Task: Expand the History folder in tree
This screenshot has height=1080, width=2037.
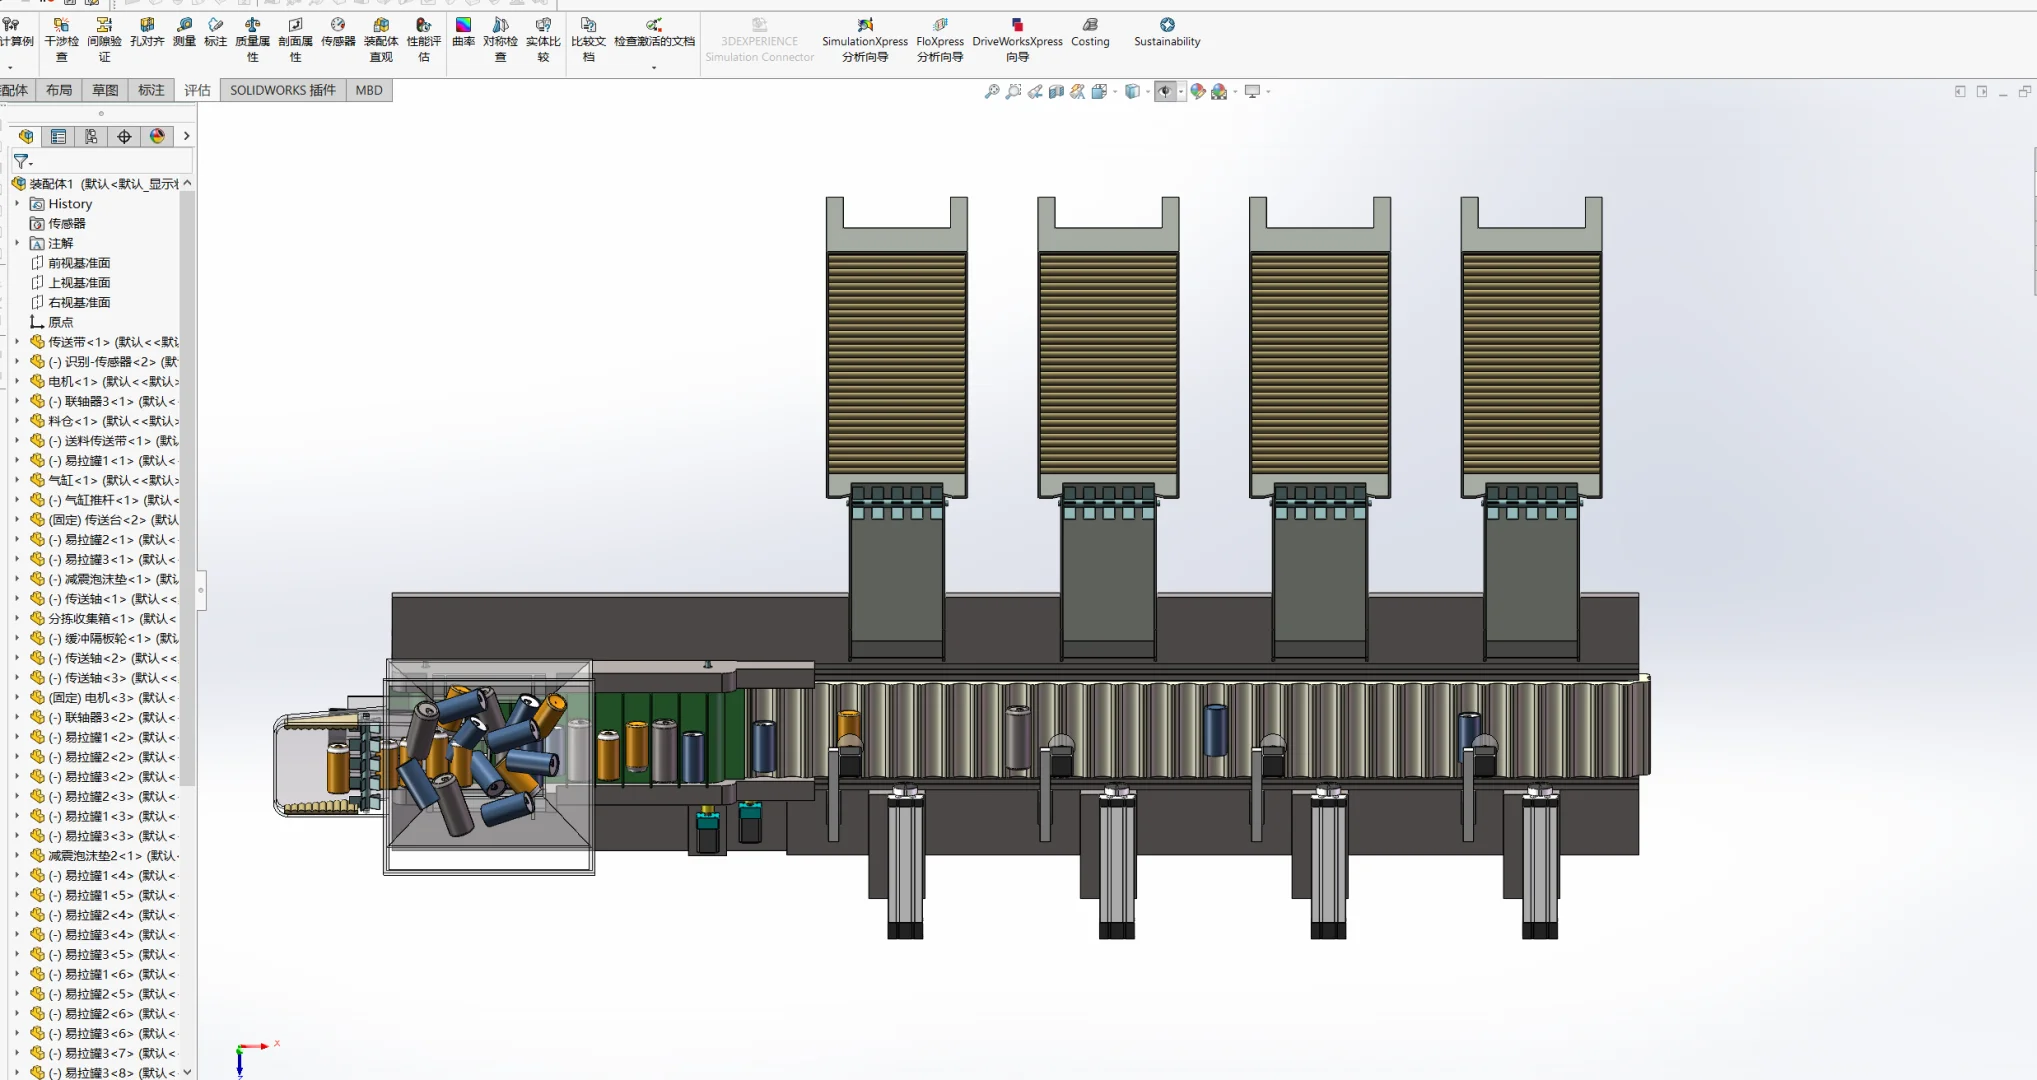Action: coord(17,204)
